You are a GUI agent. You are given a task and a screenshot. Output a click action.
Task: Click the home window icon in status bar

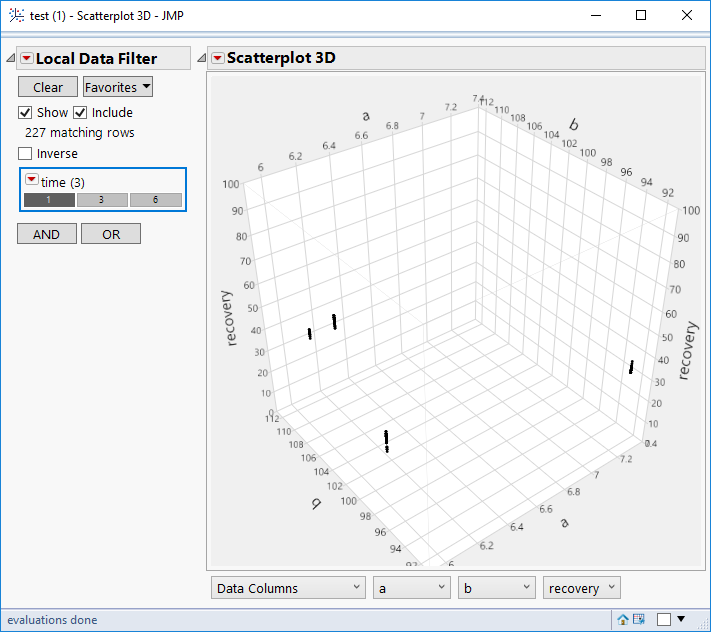pos(623,620)
